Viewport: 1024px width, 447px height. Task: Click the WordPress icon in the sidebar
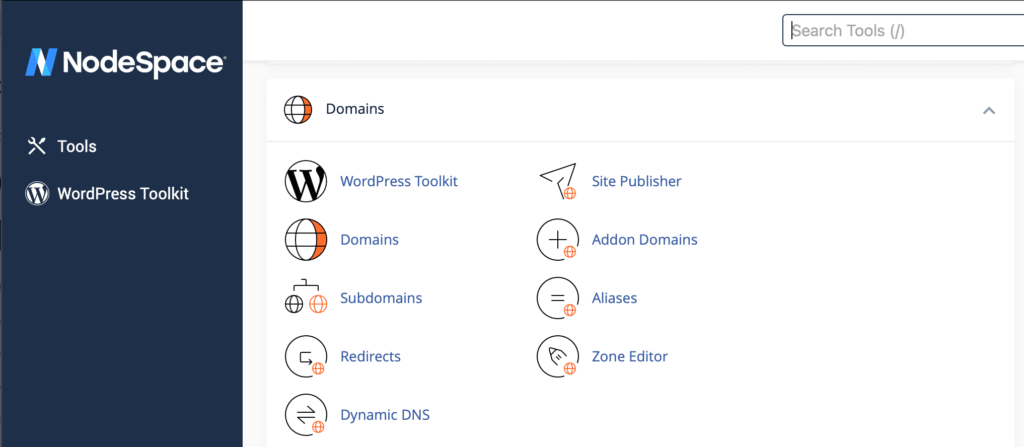pyautogui.click(x=37, y=193)
